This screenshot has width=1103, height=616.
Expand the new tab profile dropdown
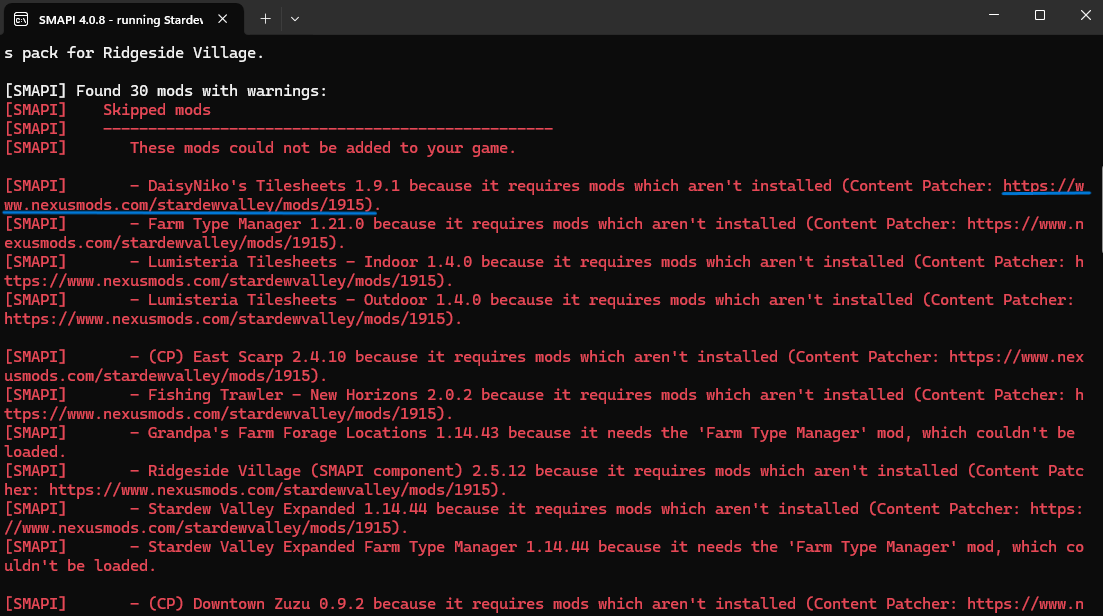click(295, 18)
